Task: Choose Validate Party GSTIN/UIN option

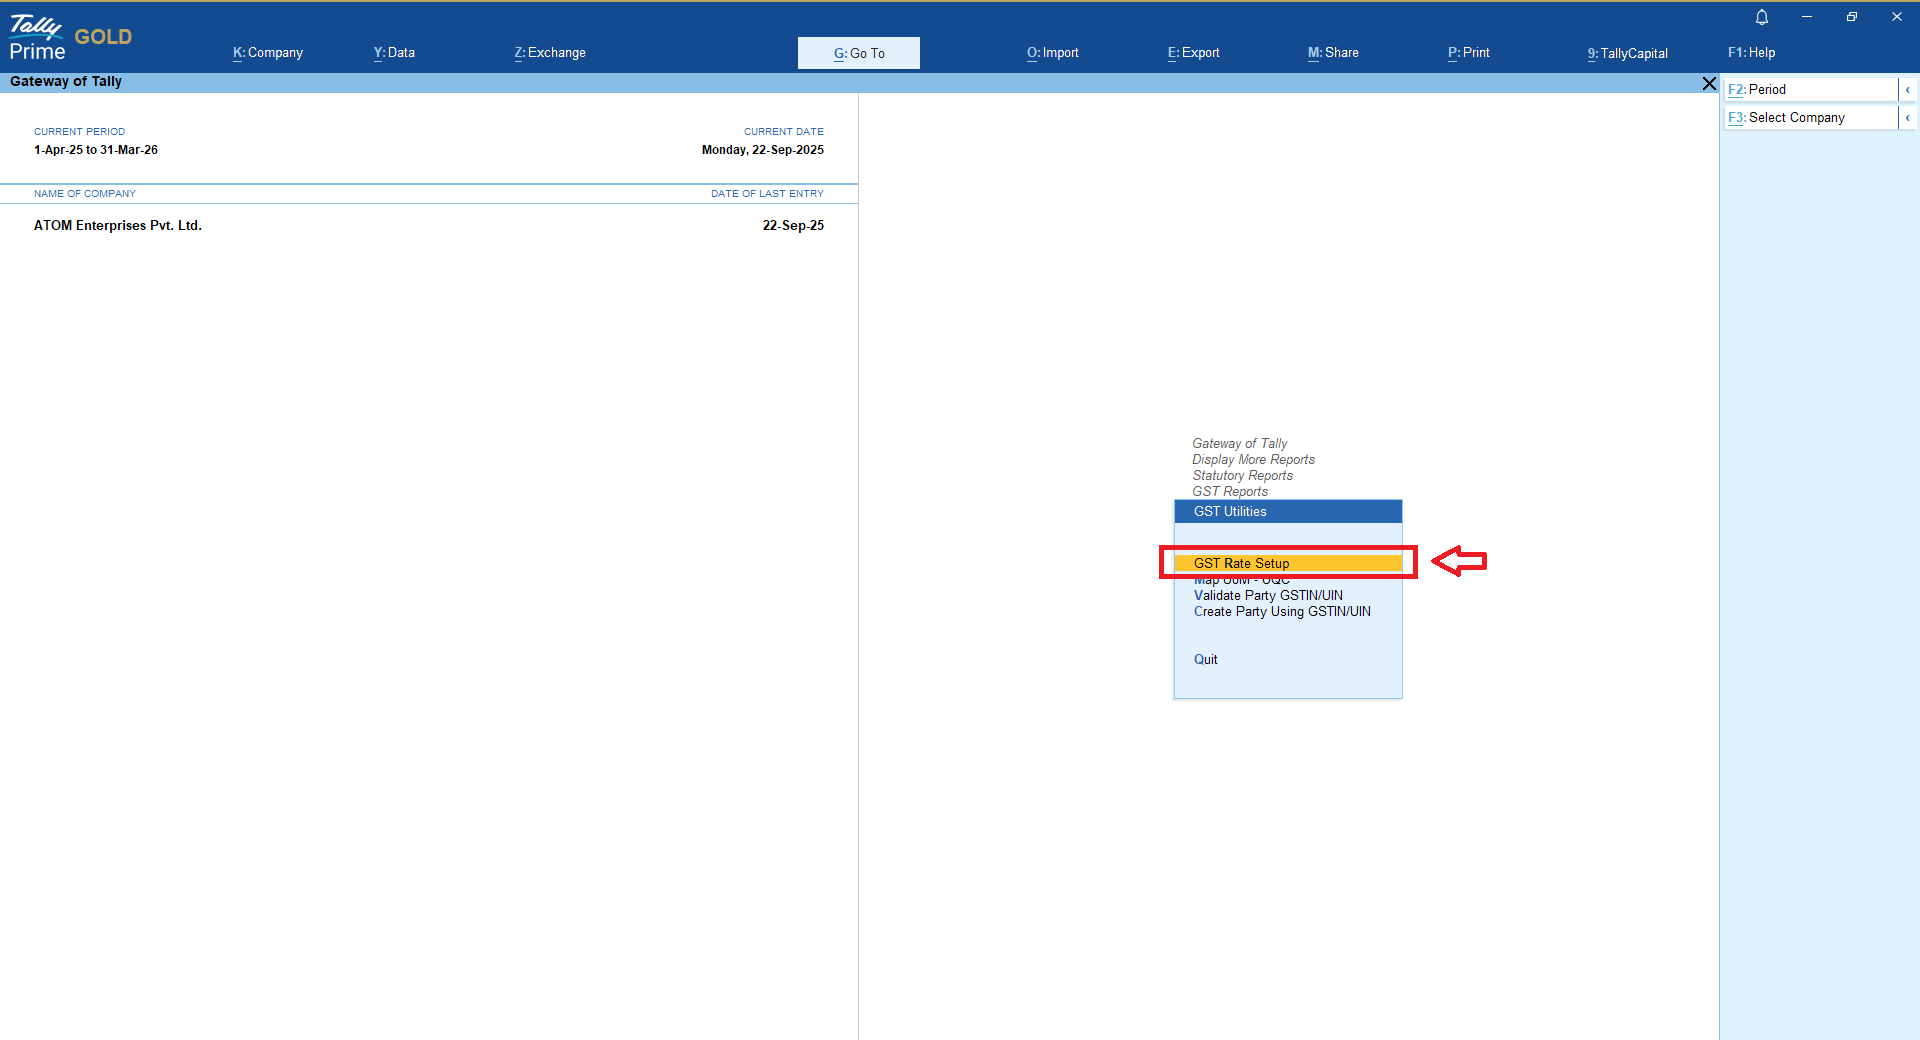Action: (x=1268, y=595)
